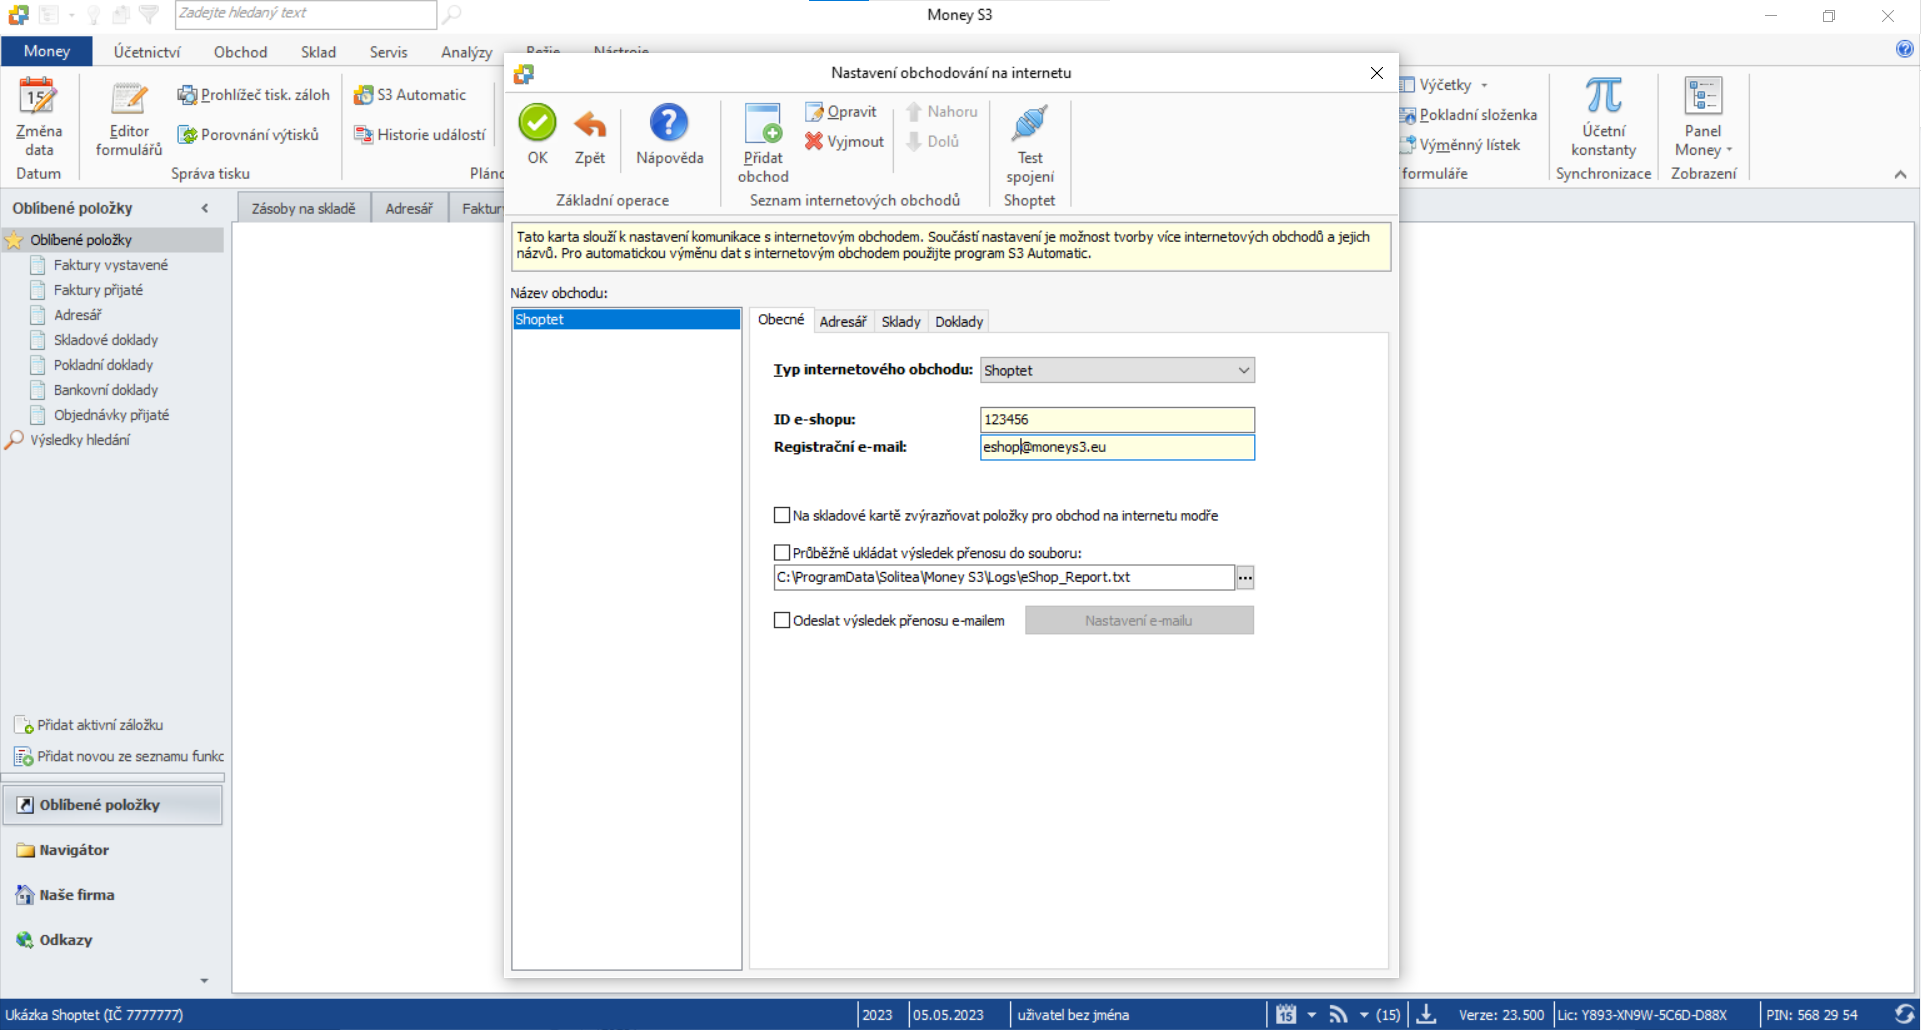Move shop down with Dolů arrow
1921x1030 pixels.
pyautogui.click(x=932, y=142)
